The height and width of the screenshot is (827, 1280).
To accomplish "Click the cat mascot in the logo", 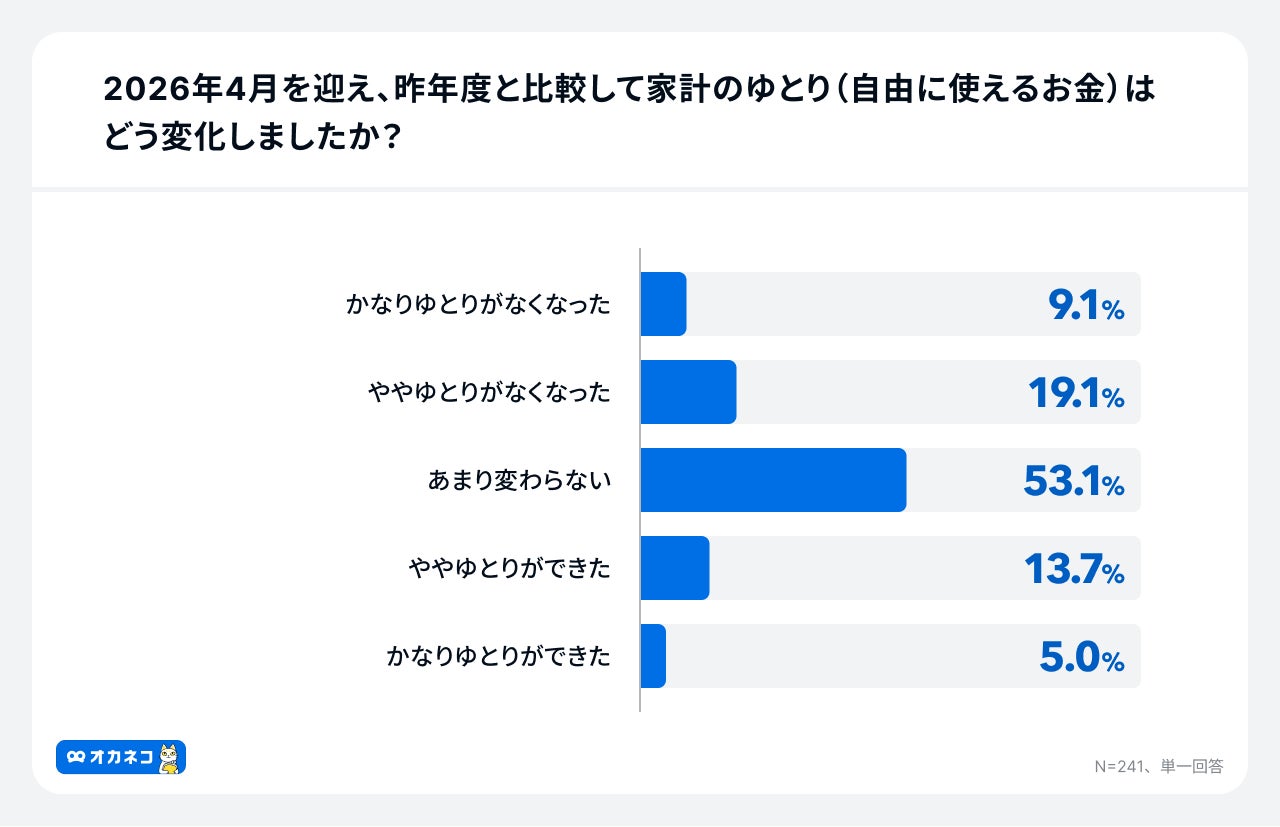I will pyautogui.click(x=170, y=758).
